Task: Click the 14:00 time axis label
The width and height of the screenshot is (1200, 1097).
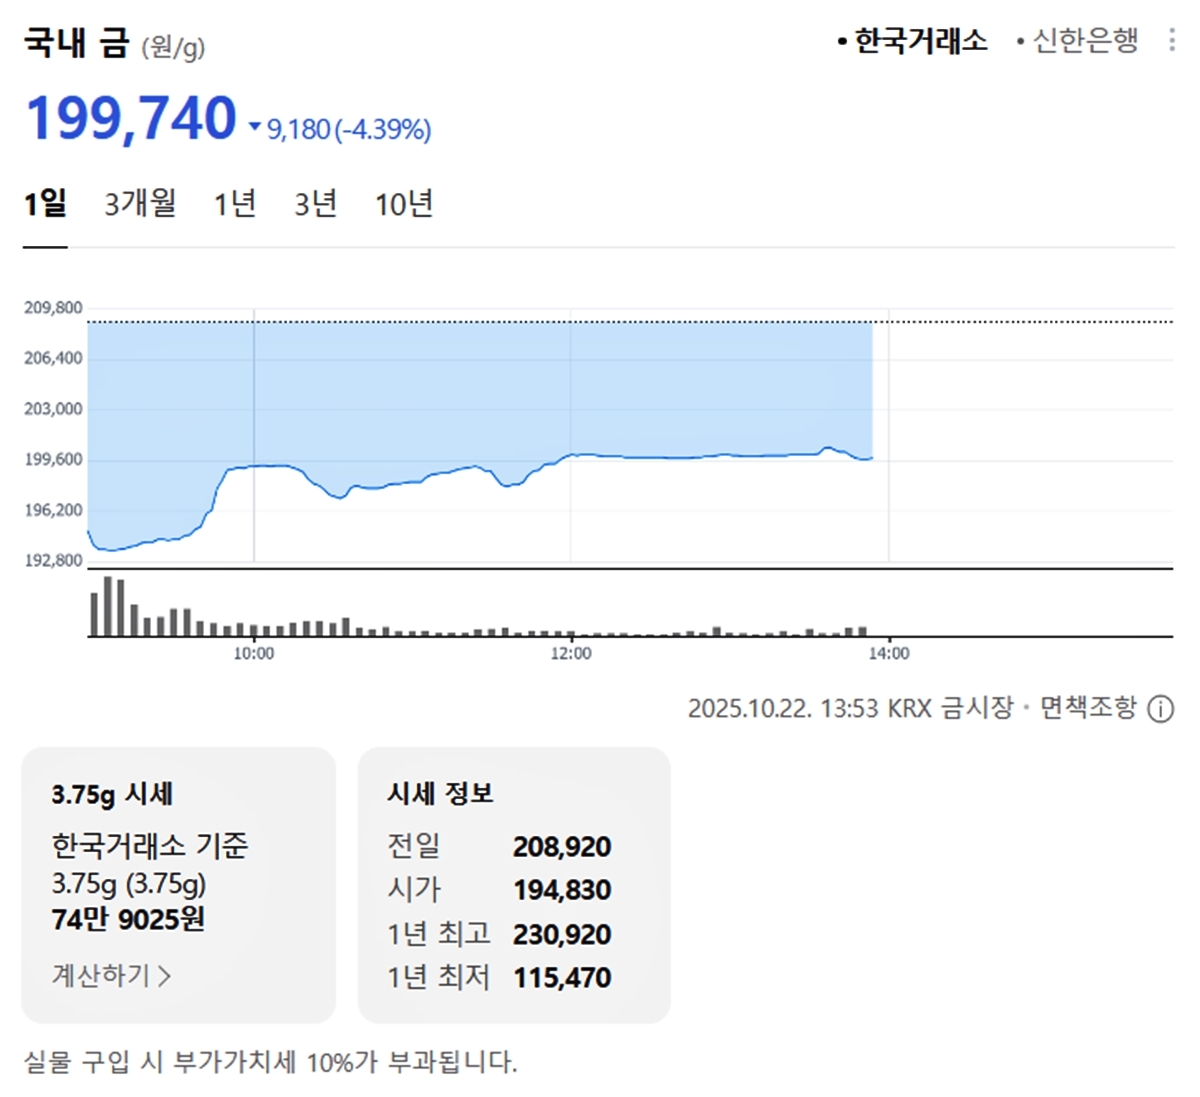Action: (x=889, y=654)
